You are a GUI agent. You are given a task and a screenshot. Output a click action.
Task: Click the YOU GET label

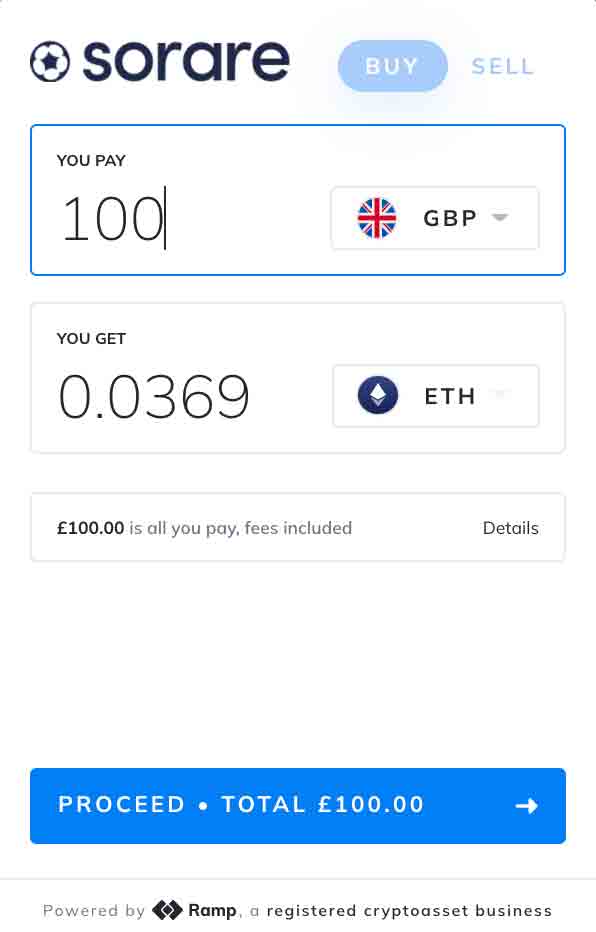coord(91,339)
